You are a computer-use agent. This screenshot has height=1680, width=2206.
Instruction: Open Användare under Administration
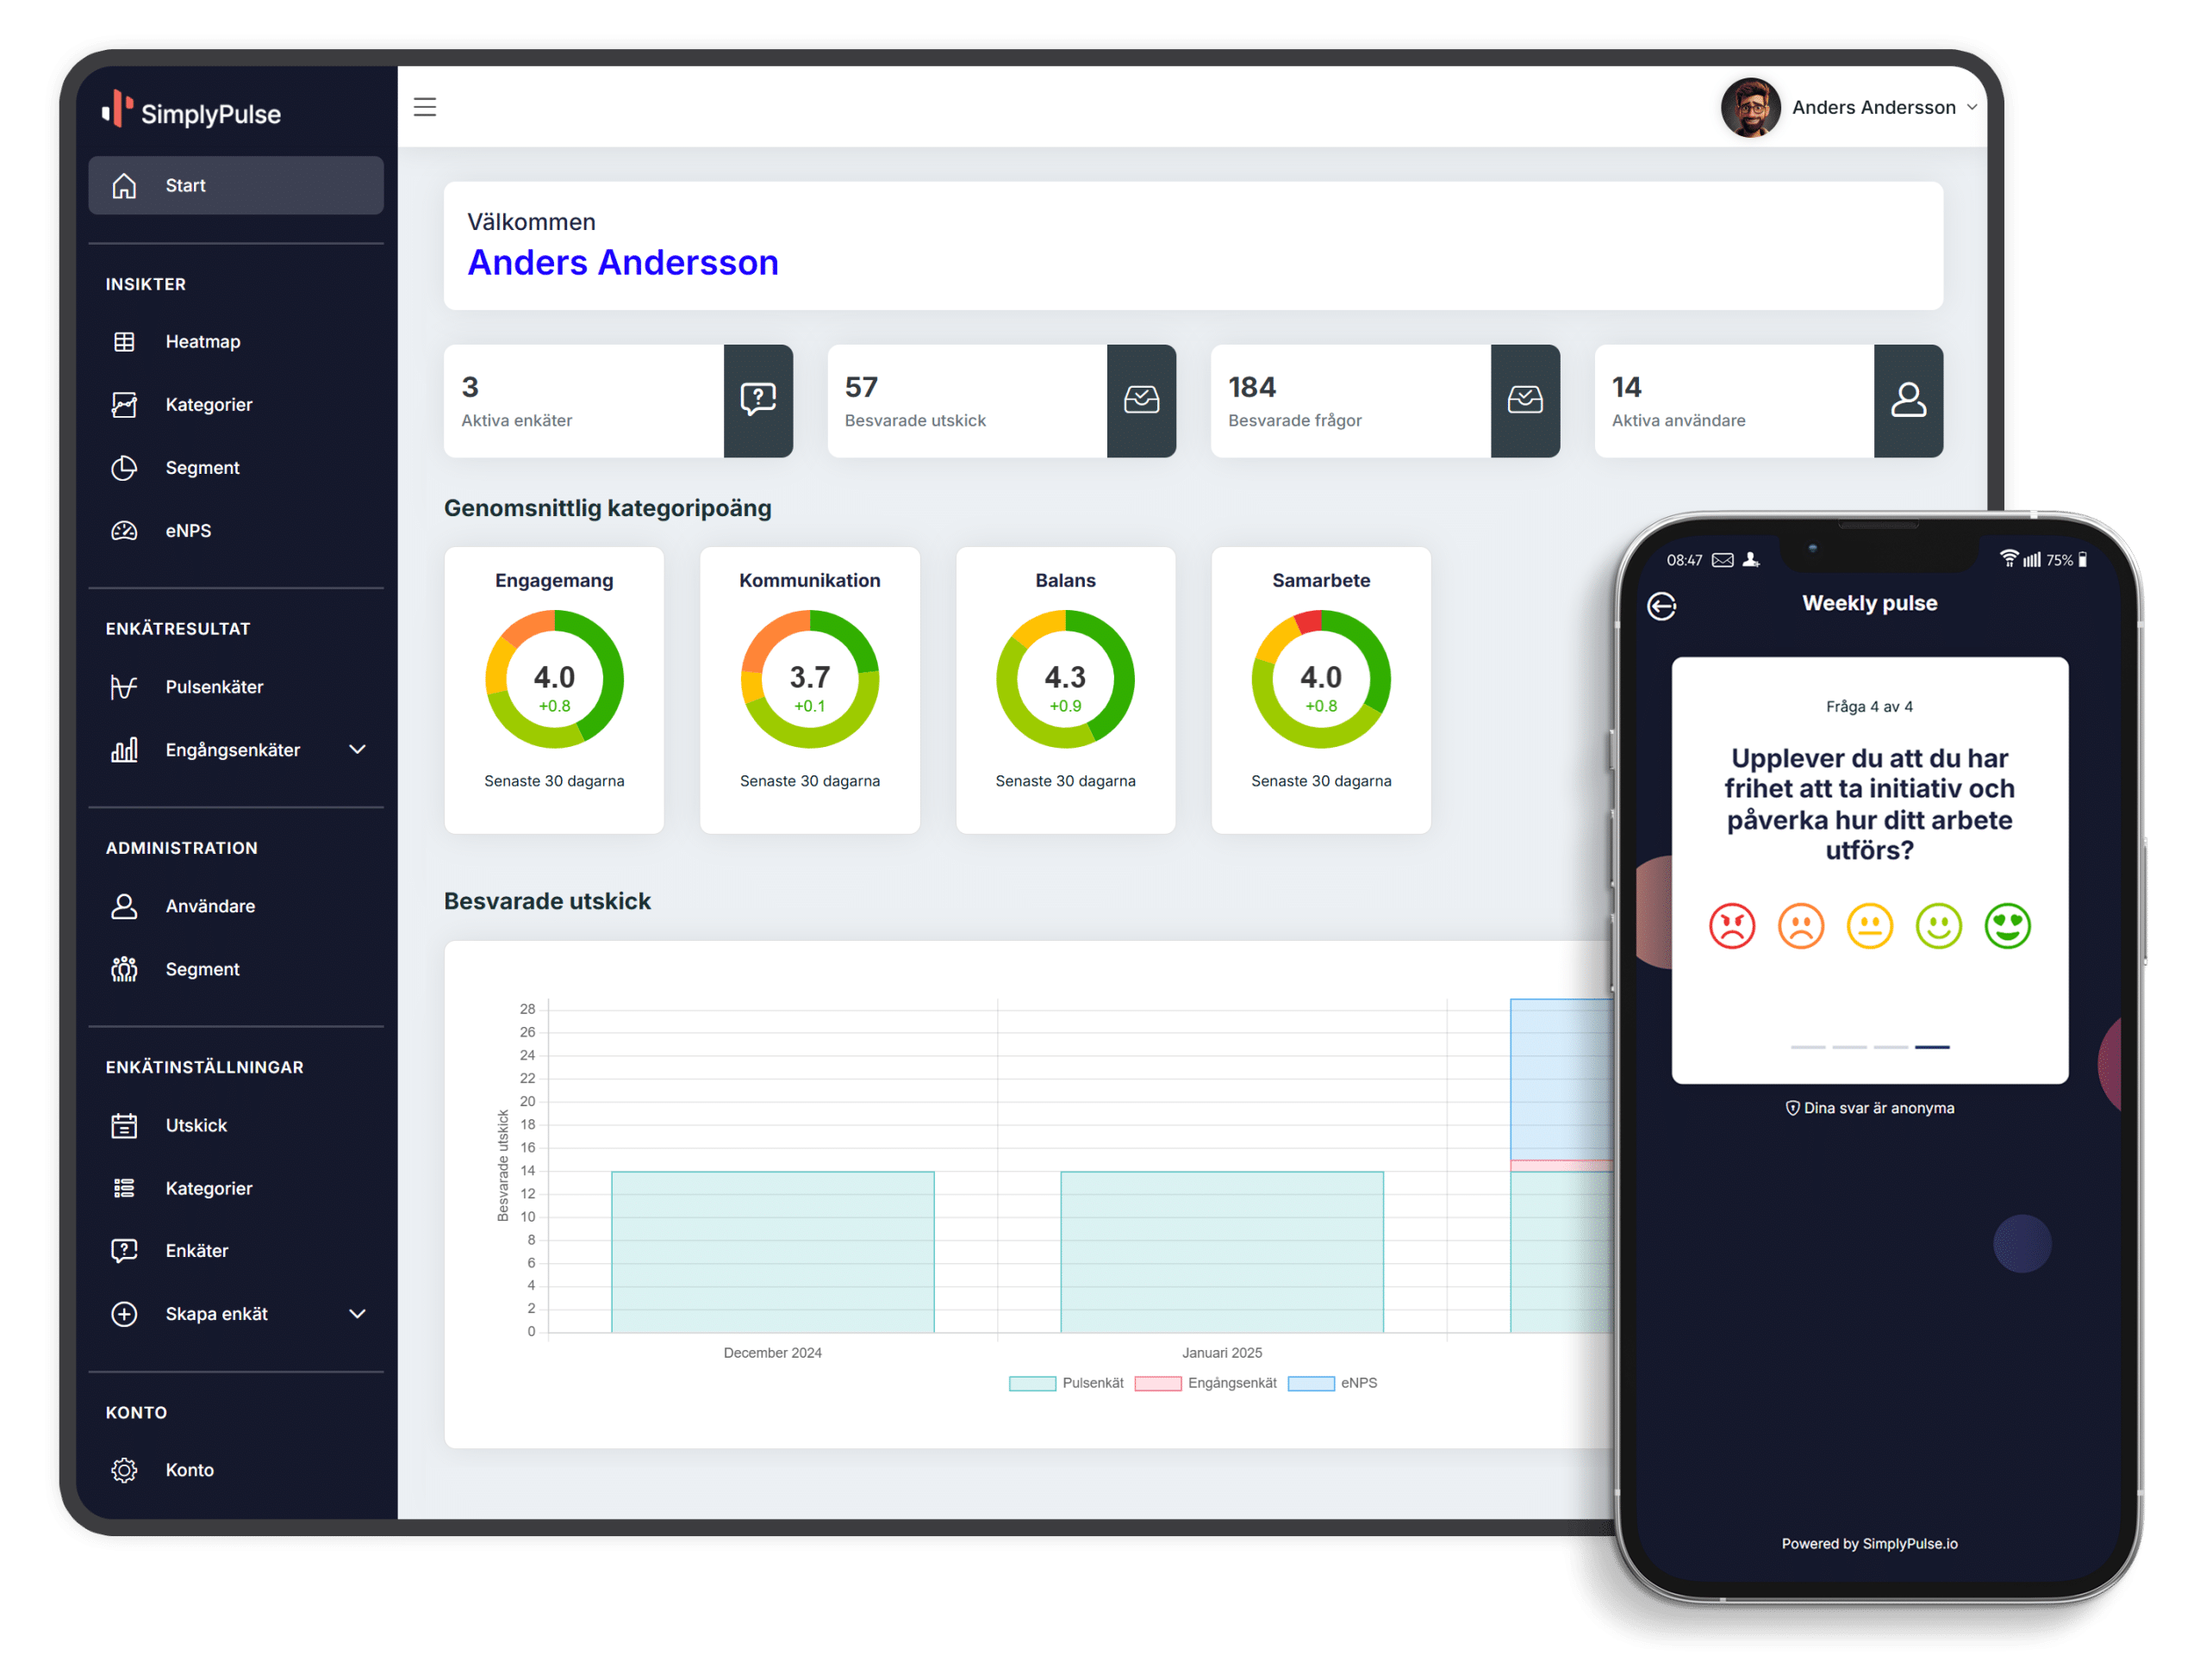click(210, 906)
